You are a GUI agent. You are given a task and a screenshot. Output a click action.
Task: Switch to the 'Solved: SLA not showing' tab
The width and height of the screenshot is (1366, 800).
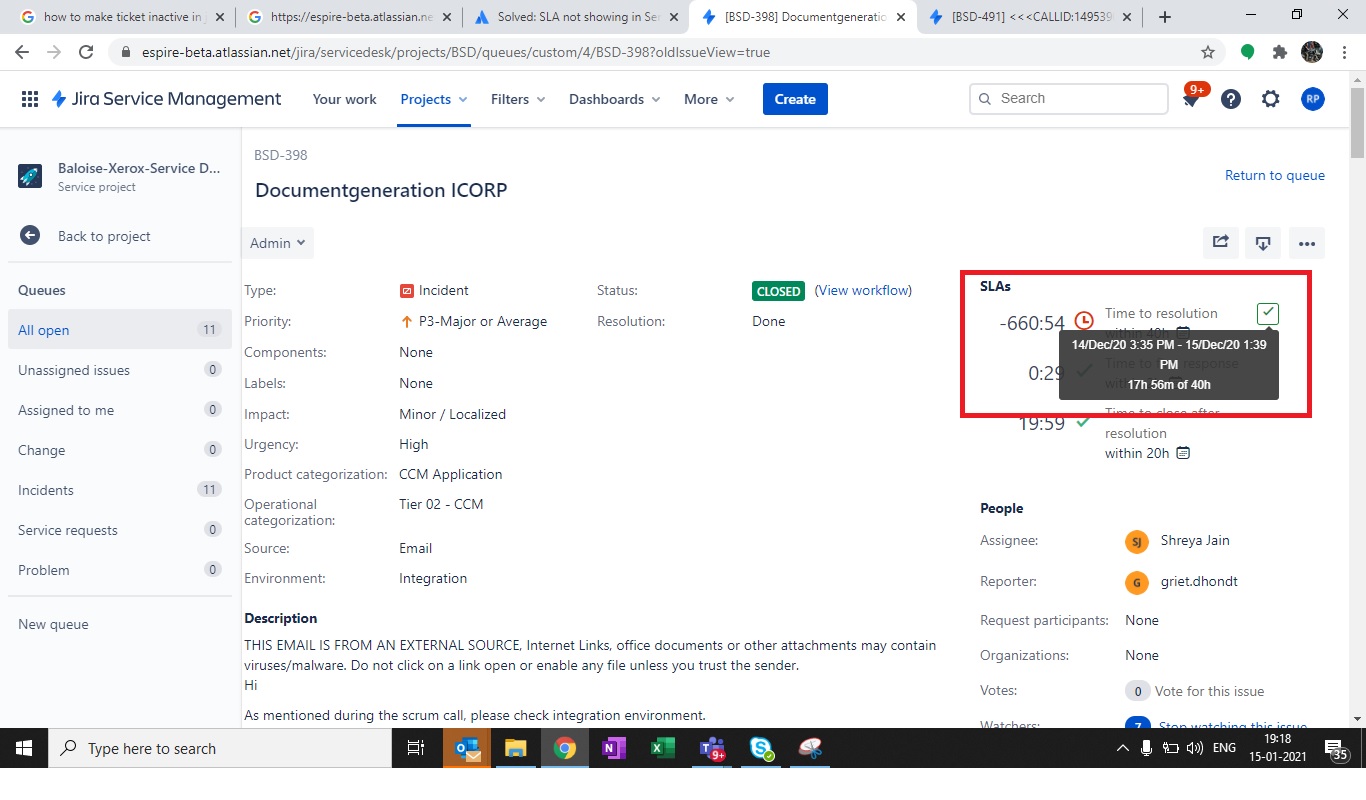tap(577, 17)
